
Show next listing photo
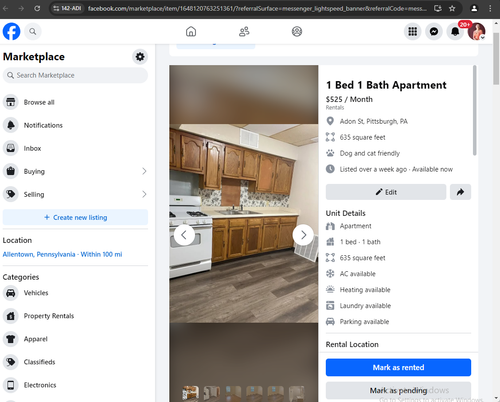click(303, 235)
